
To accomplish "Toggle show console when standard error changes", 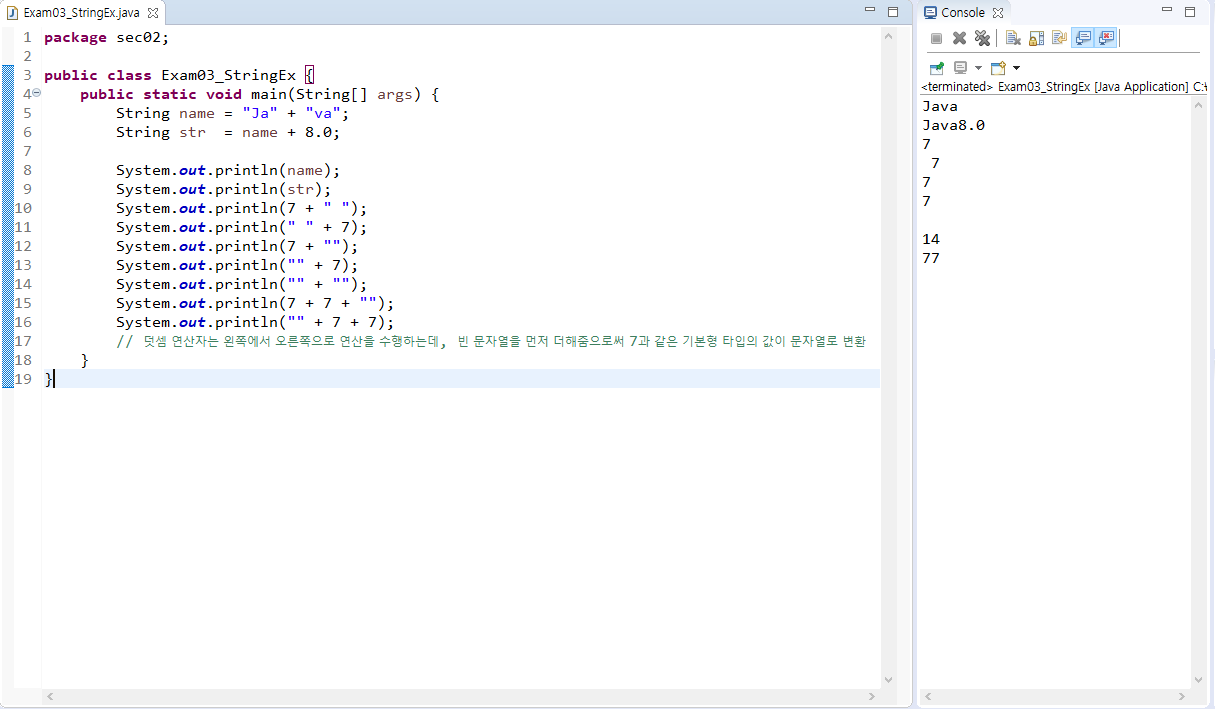I will [1105, 38].
